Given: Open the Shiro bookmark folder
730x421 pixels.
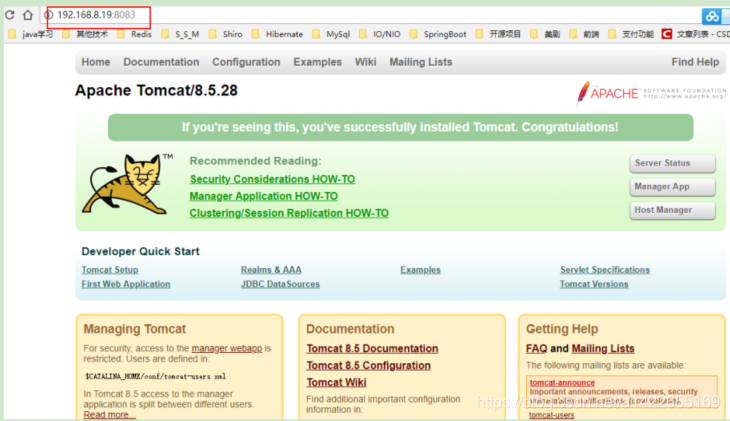Looking at the screenshot, I should tap(225, 34).
